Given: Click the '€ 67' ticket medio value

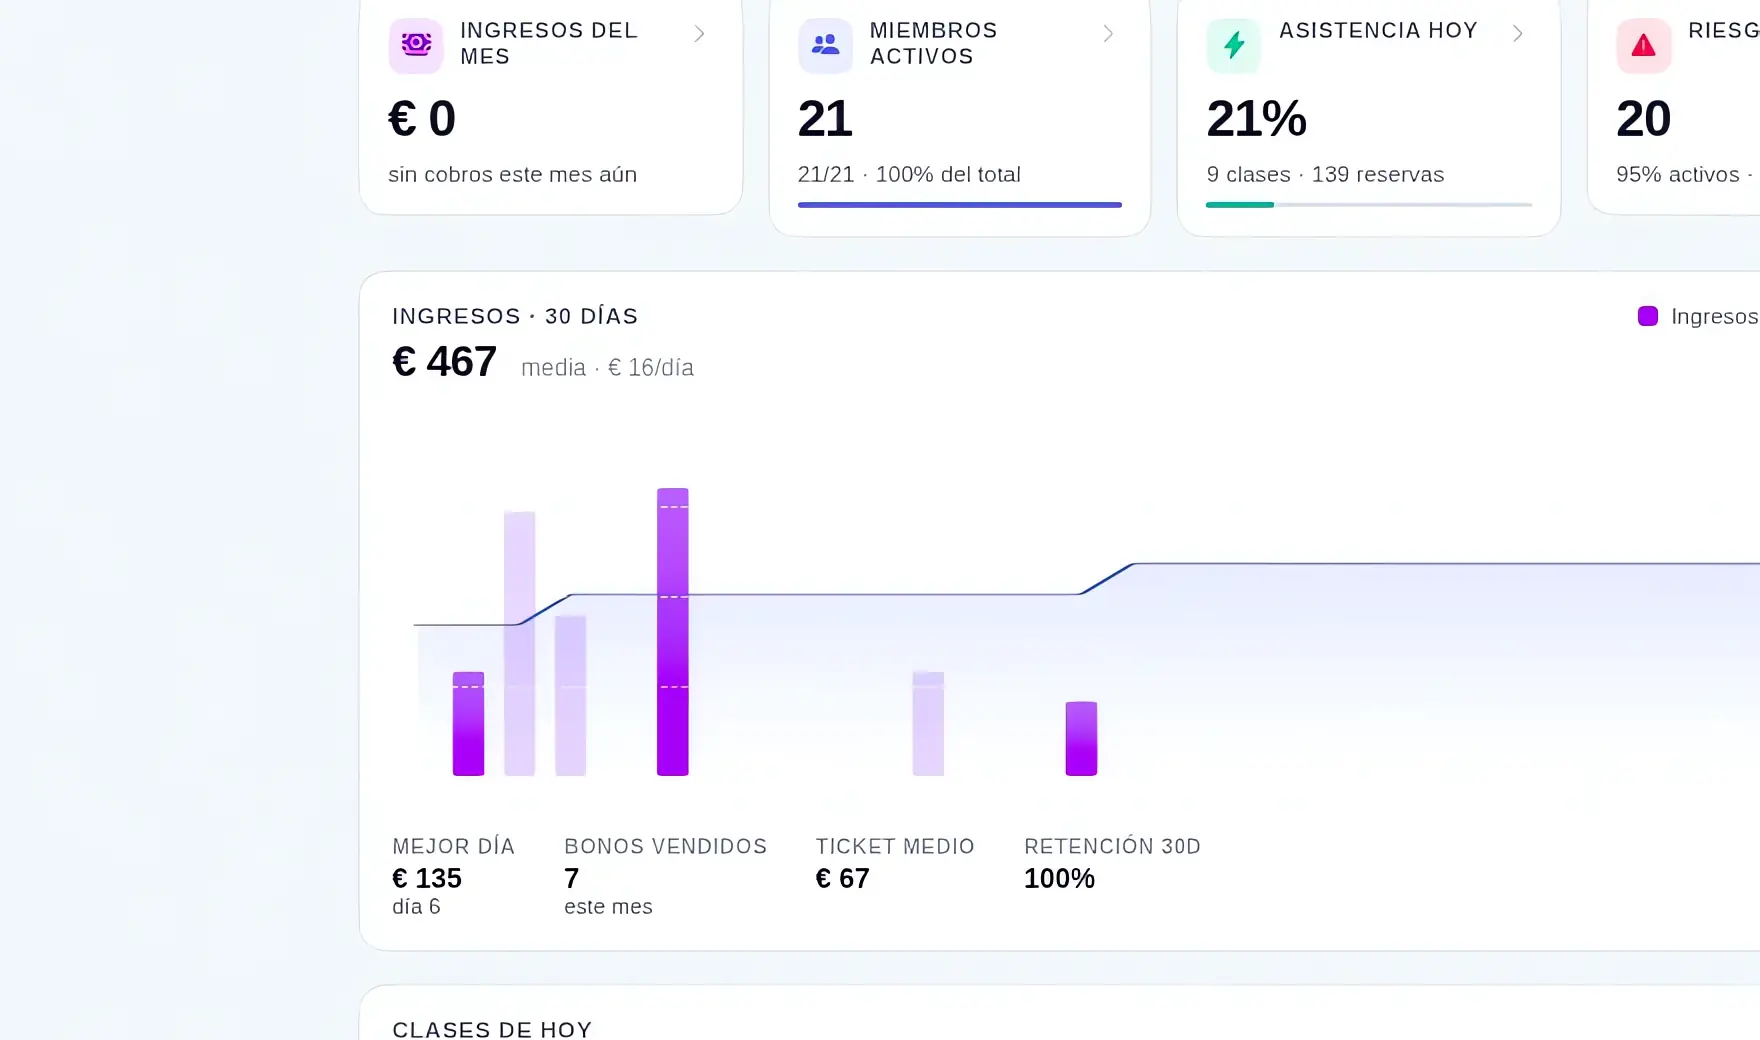Looking at the screenshot, I should pyautogui.click(x=843, y=878).
